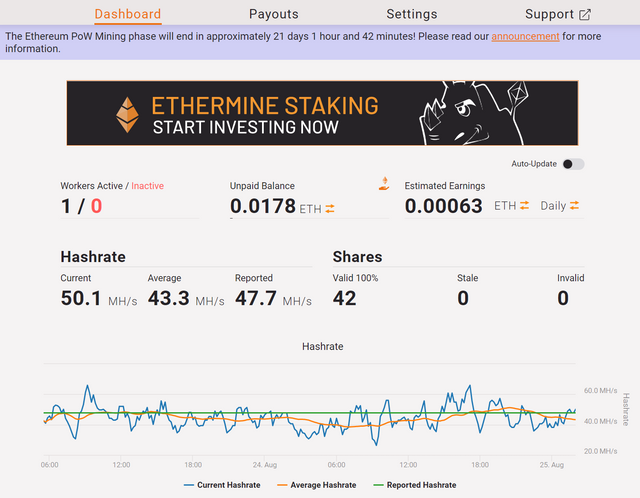Click the ETH unit beside Estimated Earnings
Image resolution: width=640 pixels, height=498 pixels.
tap(505, 206)
